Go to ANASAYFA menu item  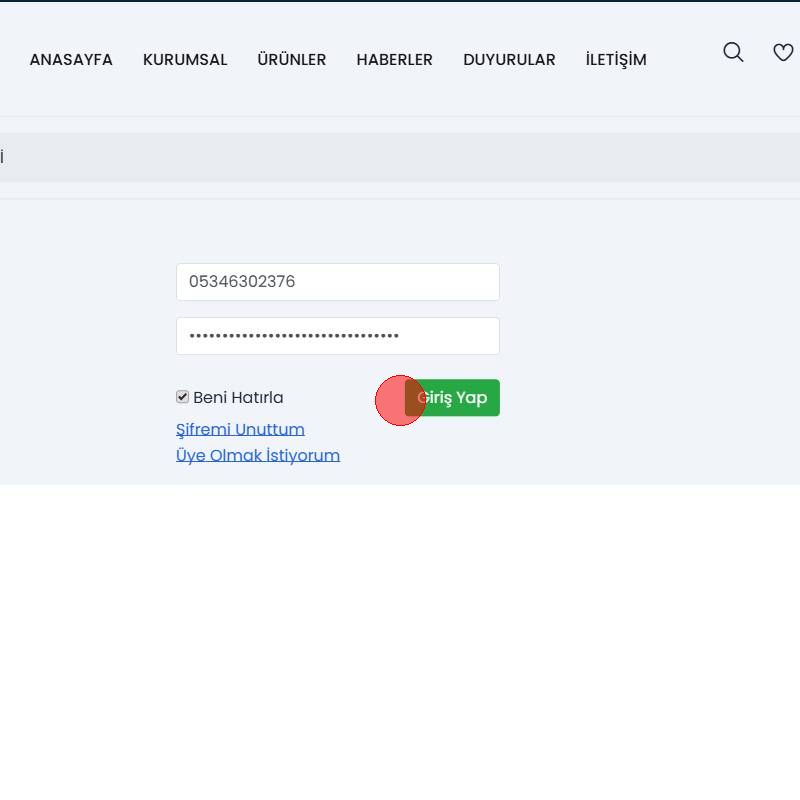tap(71, 60)
